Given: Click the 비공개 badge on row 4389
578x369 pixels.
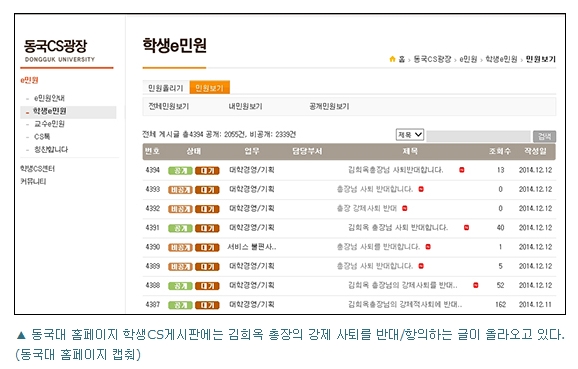Looking at the screenshot, I should pyautogui.click(x=180, y=267).
